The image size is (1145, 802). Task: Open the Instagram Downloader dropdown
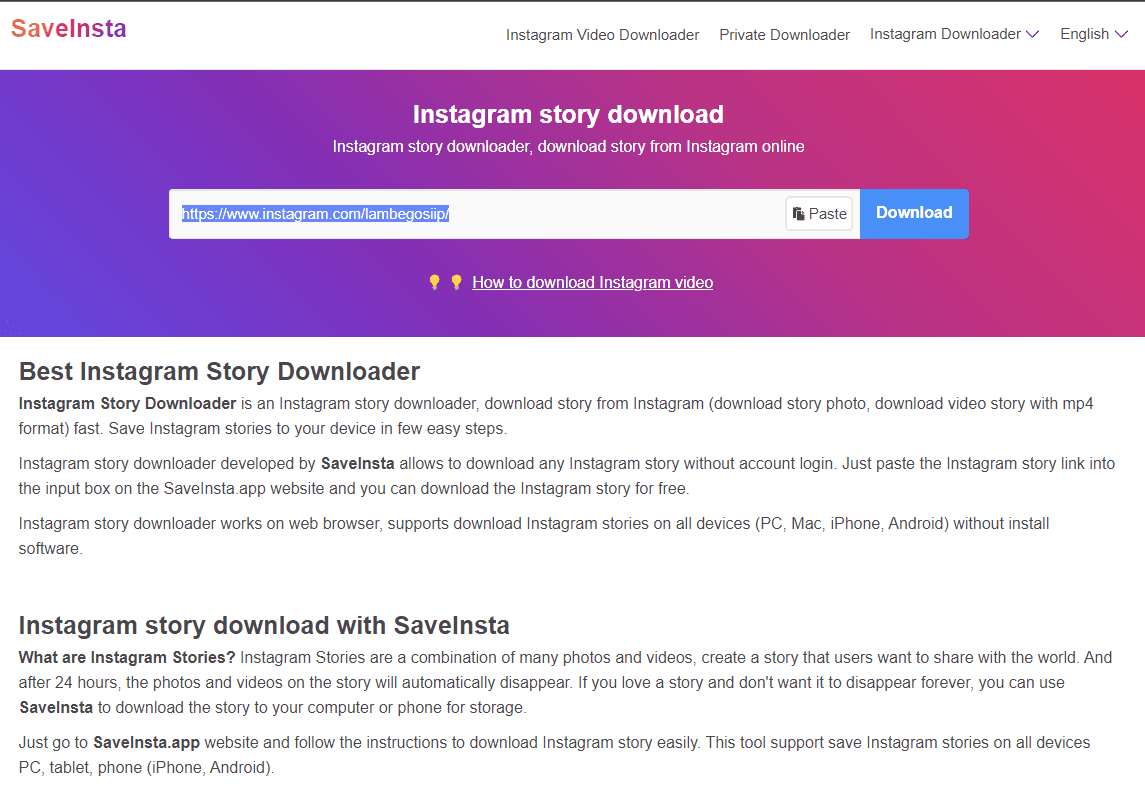point(946,33)
